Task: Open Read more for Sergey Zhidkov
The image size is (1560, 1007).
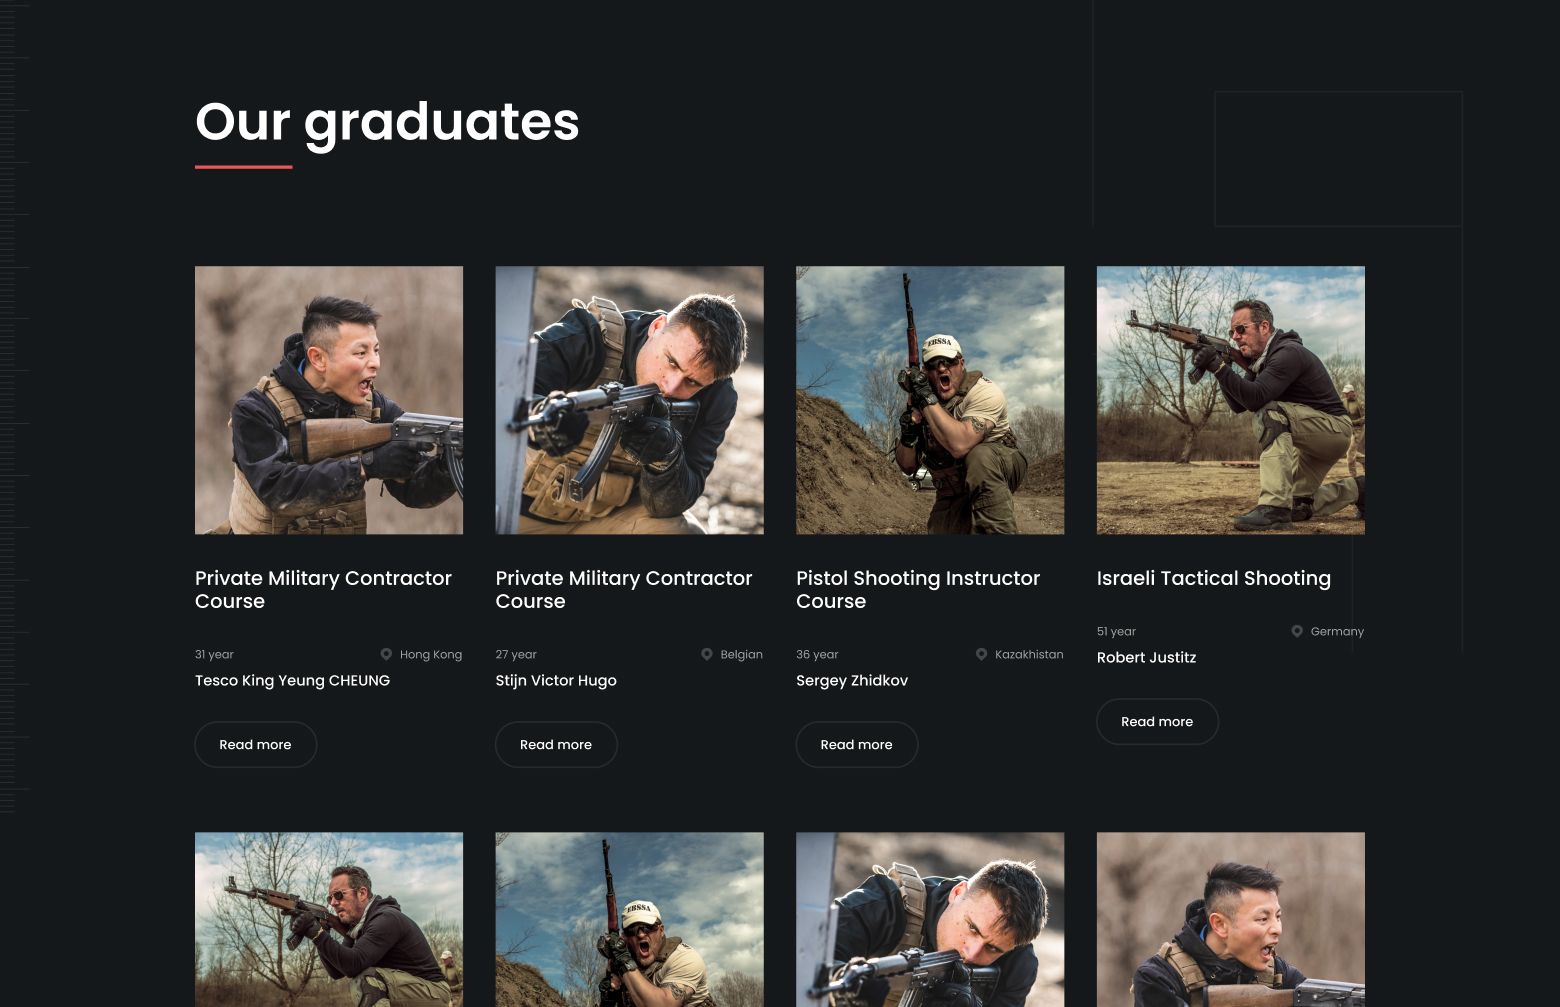Action: [856, 745]
